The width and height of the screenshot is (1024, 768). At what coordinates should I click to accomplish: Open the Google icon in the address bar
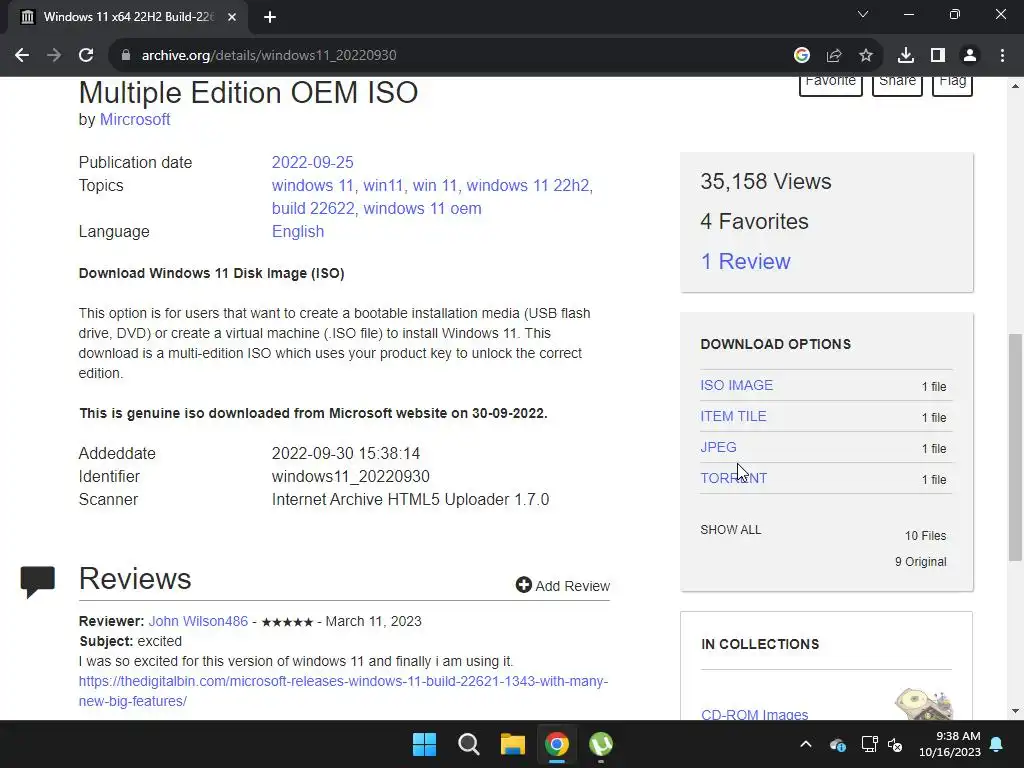(802, 55)
